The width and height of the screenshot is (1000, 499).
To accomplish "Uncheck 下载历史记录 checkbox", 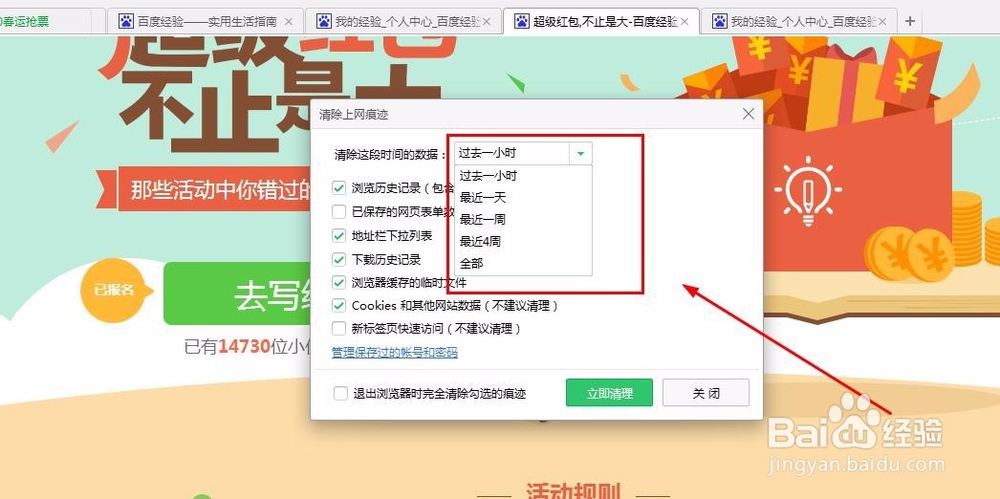I will [339, 259].
